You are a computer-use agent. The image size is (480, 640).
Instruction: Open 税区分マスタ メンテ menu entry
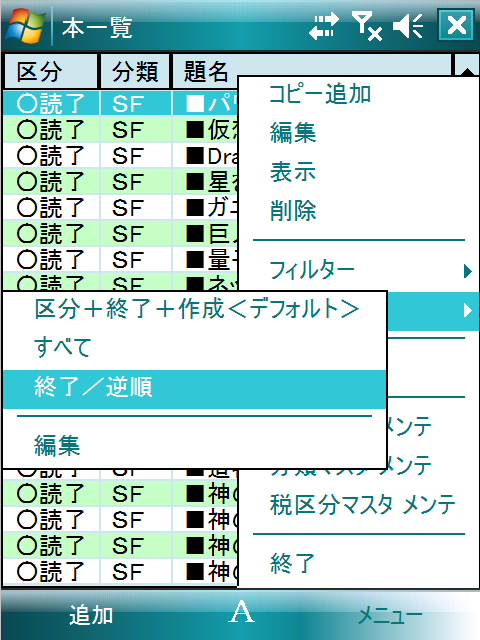(362, 504)
